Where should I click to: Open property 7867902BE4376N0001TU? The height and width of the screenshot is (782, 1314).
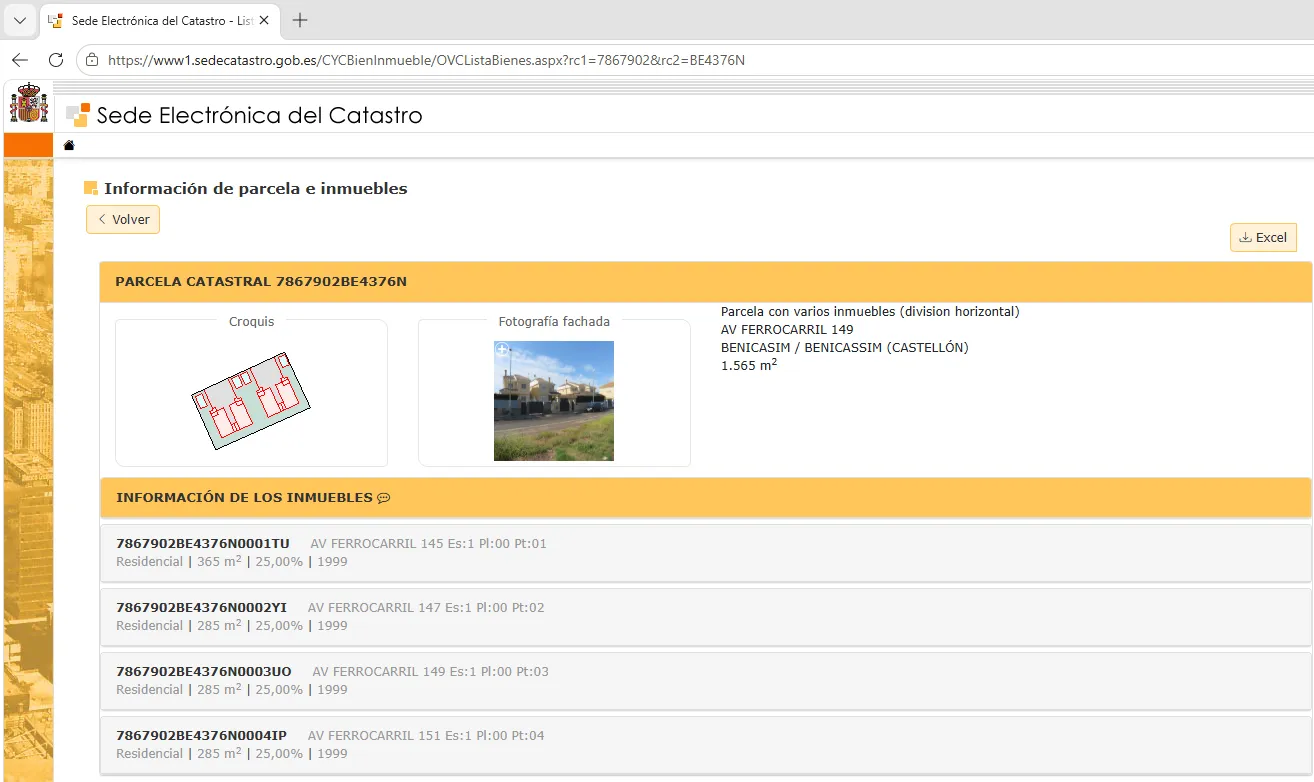pos(706,553)
